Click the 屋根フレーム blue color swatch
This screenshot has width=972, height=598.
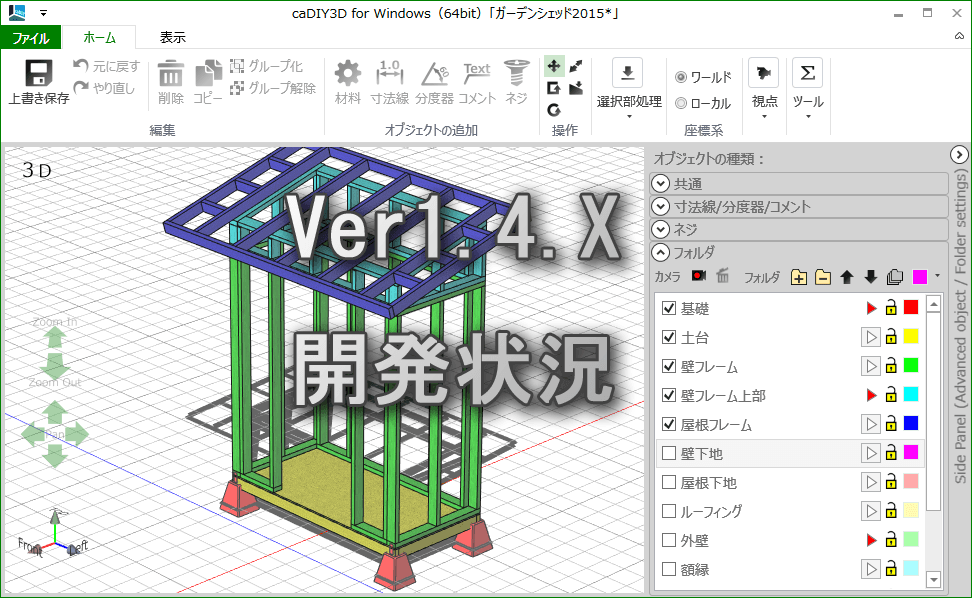pos(911,423)
